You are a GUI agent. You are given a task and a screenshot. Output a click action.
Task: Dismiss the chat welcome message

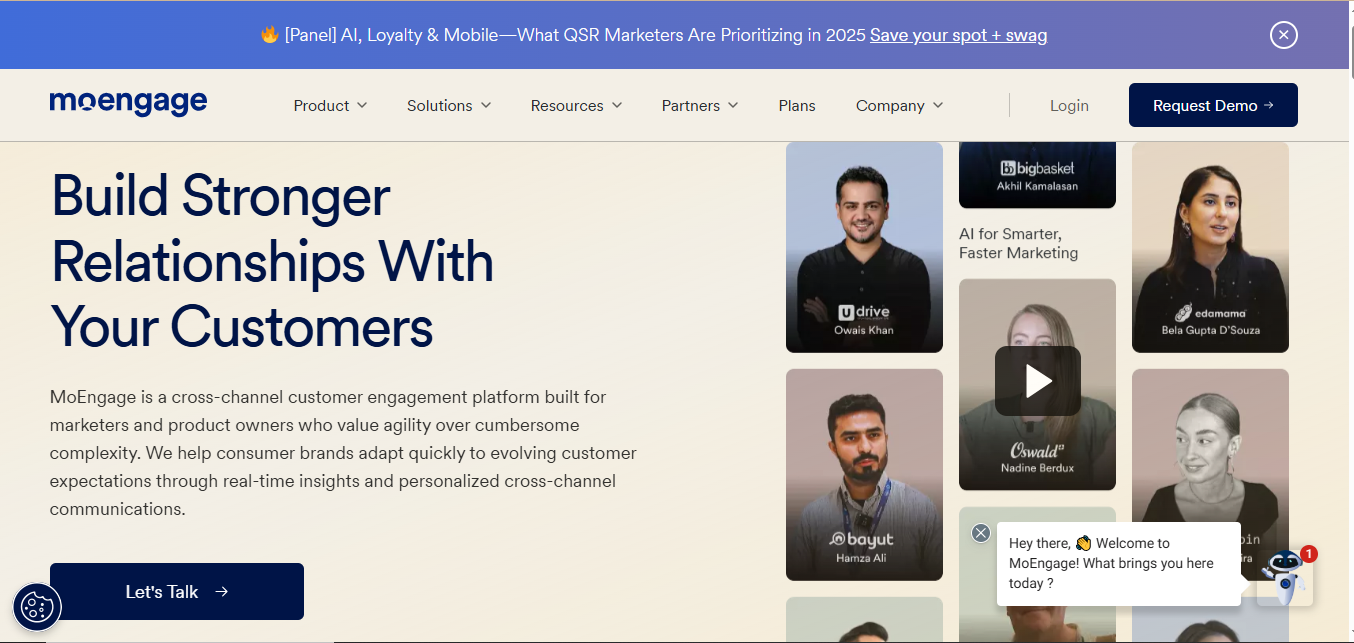(981, 533)
